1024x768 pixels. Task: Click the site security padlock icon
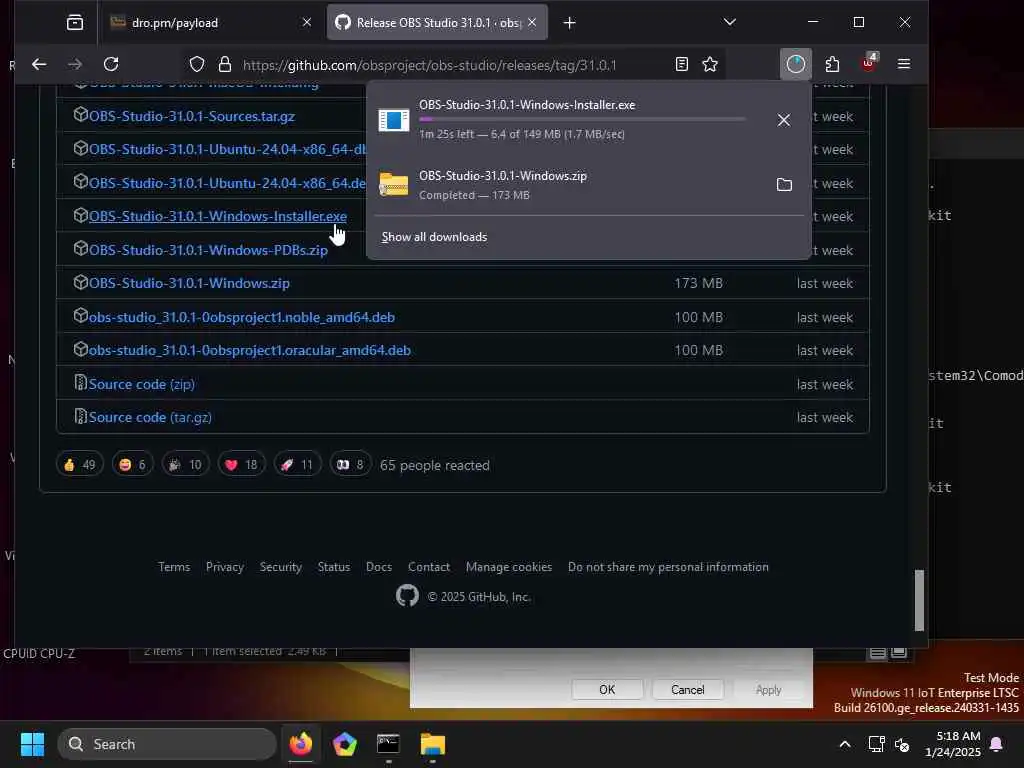pyautogui.click(x=225, y=65)
